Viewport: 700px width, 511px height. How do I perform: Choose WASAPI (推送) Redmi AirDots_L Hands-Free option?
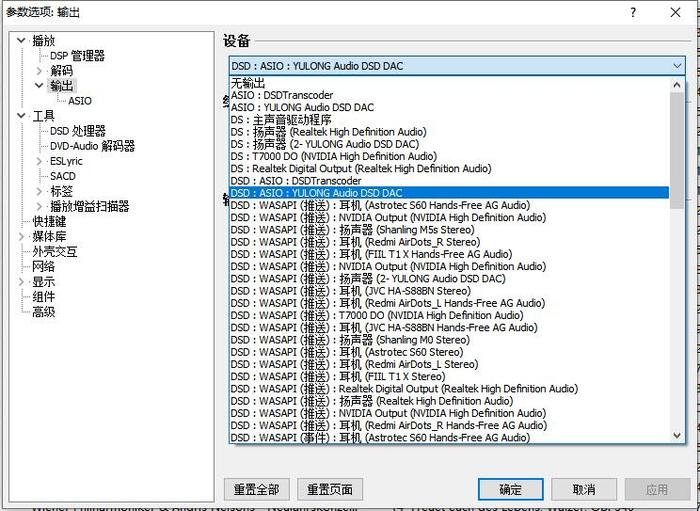pyautogui.click(x=449, y=303)
